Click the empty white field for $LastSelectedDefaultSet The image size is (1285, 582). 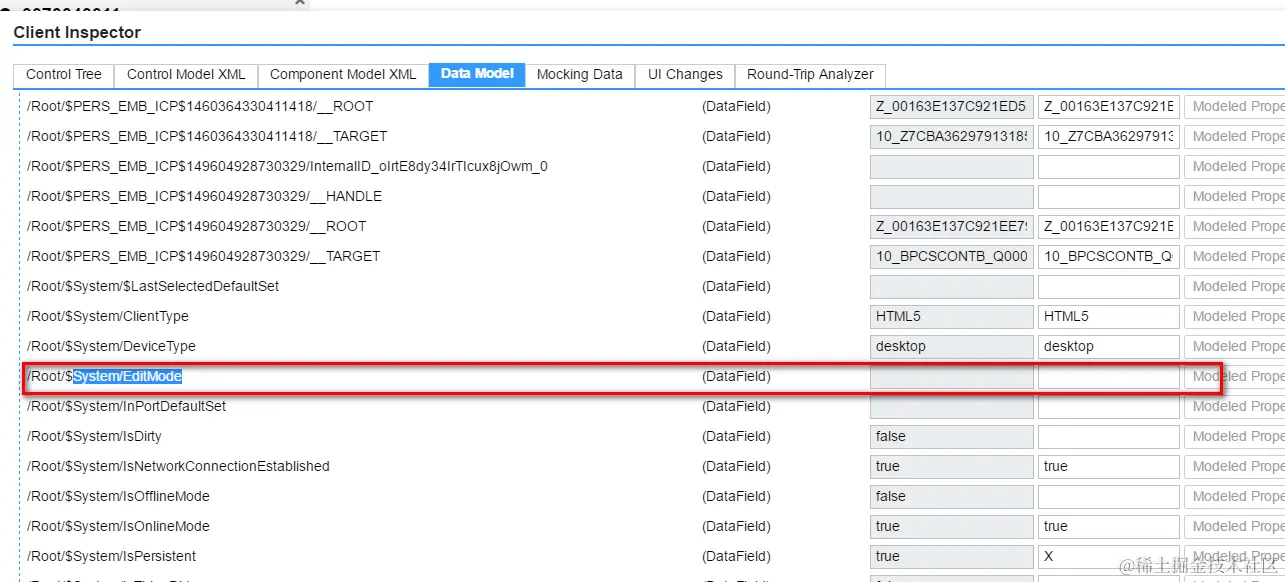pyautogui.click(x=1108, y=287)
